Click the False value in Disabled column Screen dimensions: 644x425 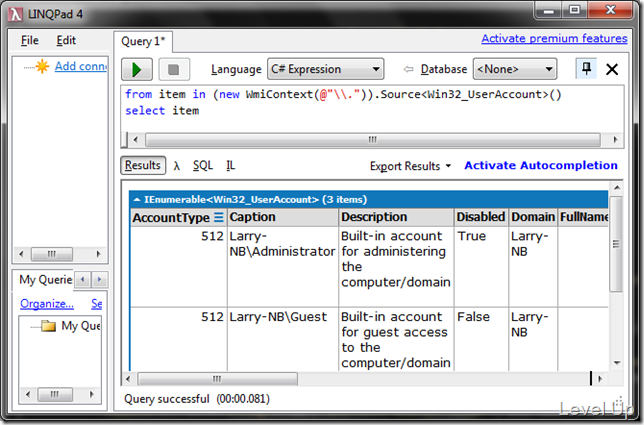tap(474, 317)
